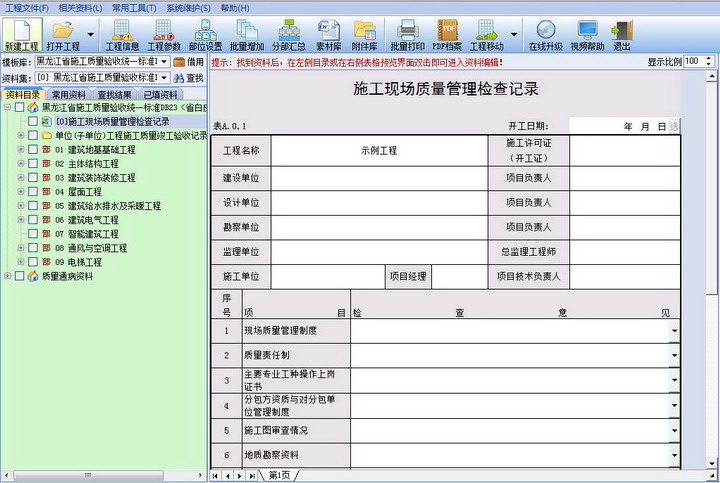Screen dimensions: 720x483
Task: Click the 示例工程 project name cell
Action: [379, 151]
